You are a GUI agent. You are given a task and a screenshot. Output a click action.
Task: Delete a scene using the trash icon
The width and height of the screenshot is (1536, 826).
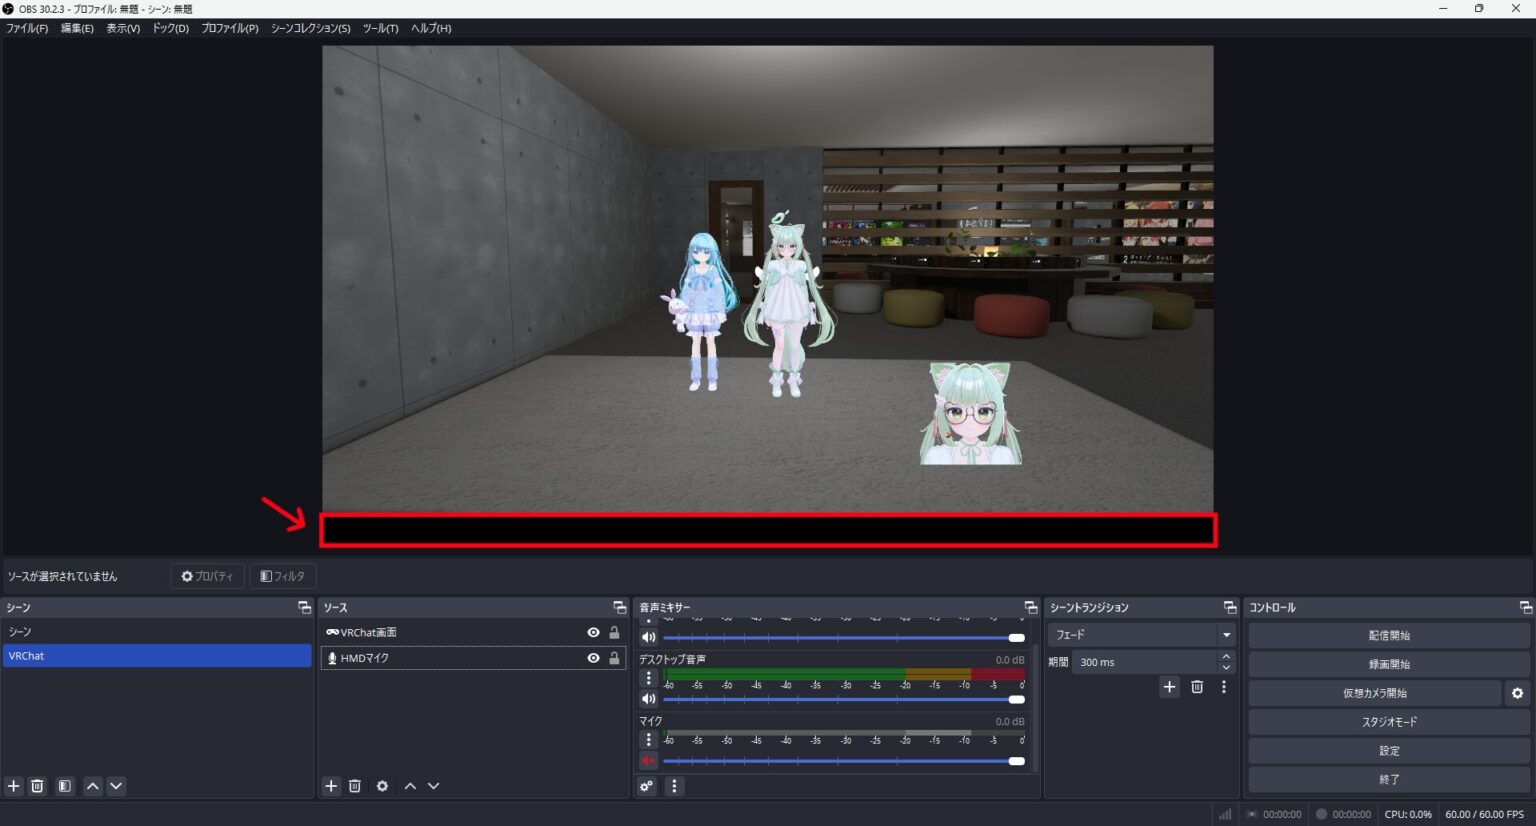pos(37,786)
